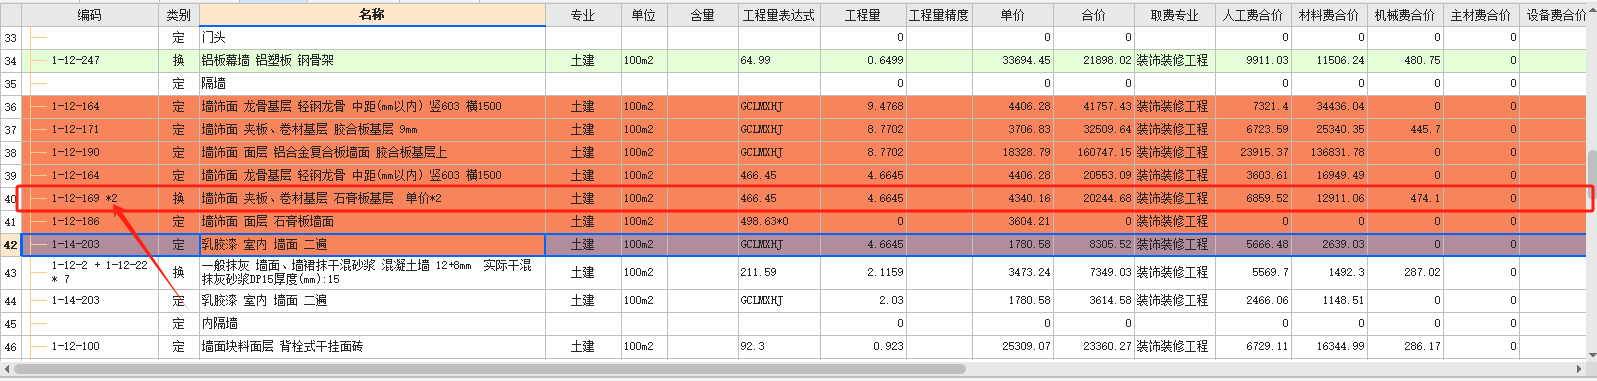
Task: Click the quantity cell 9.4768
Action: click(863, 107)
